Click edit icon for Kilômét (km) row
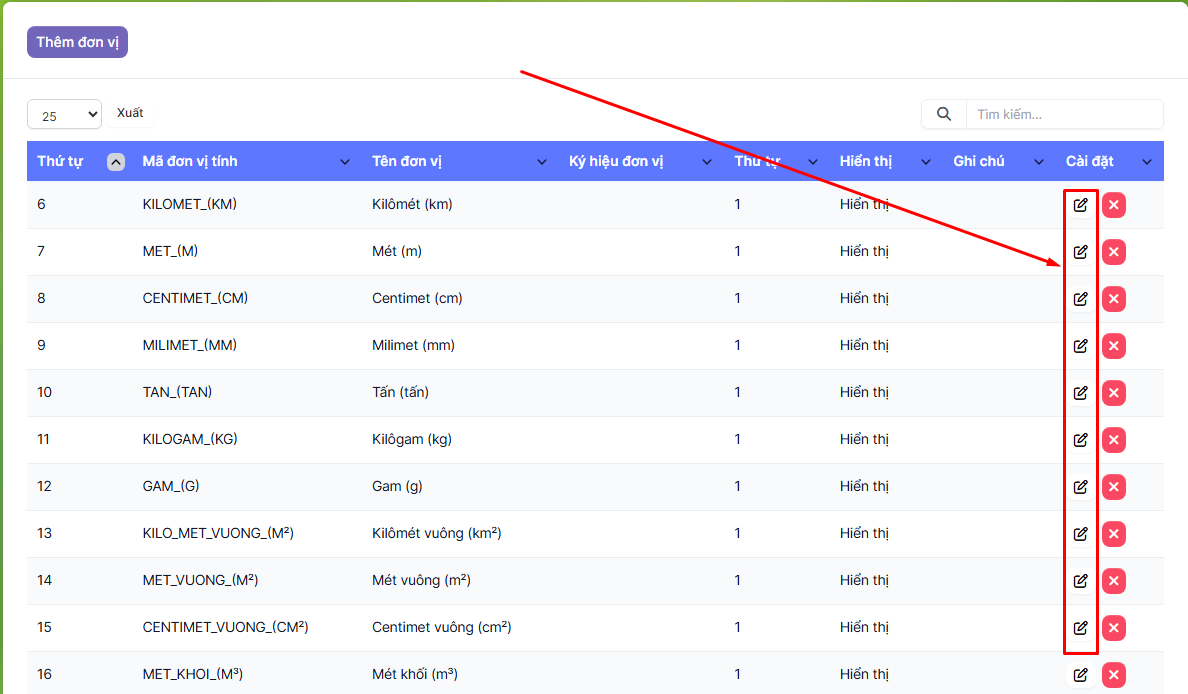This screenshot has width=1188, height=694. pyautogui.click(x=1080, y=205)
